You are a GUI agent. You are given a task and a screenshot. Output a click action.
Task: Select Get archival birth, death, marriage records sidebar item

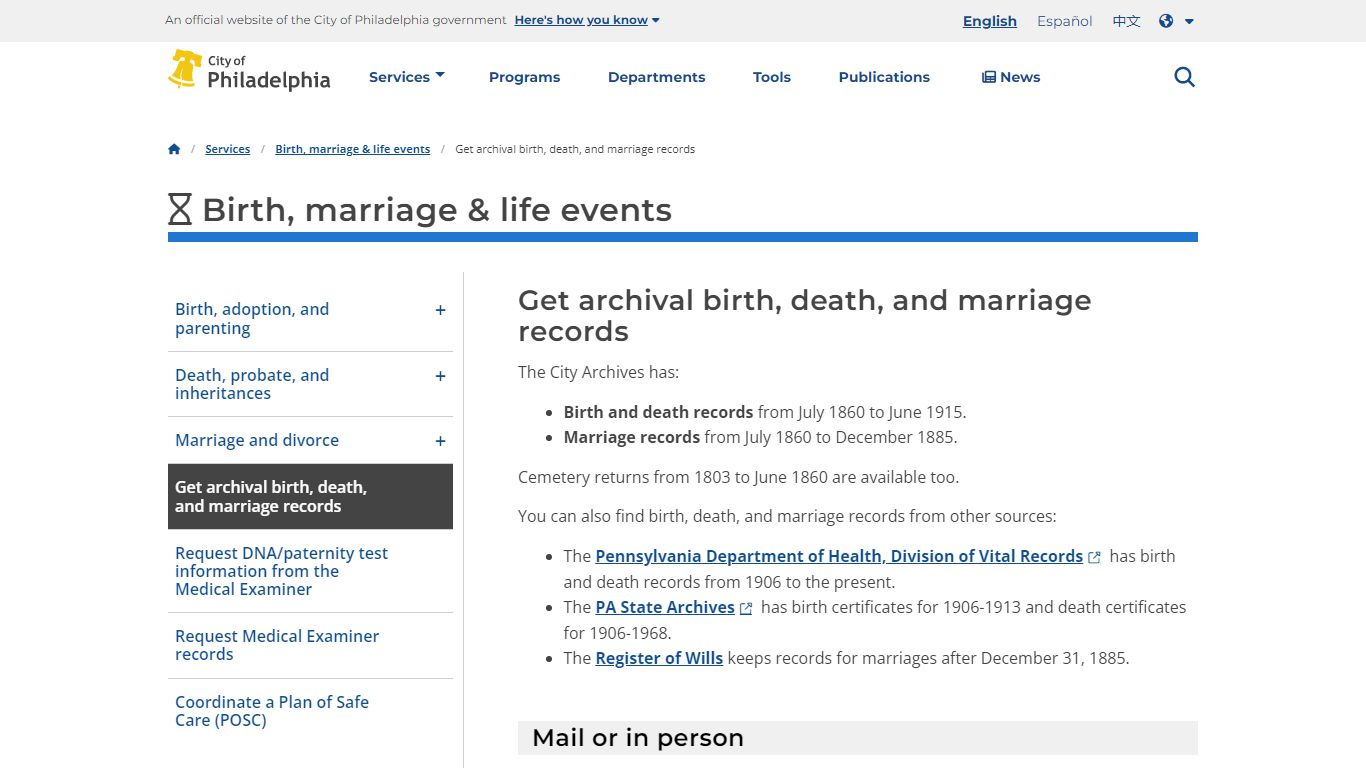310,497
